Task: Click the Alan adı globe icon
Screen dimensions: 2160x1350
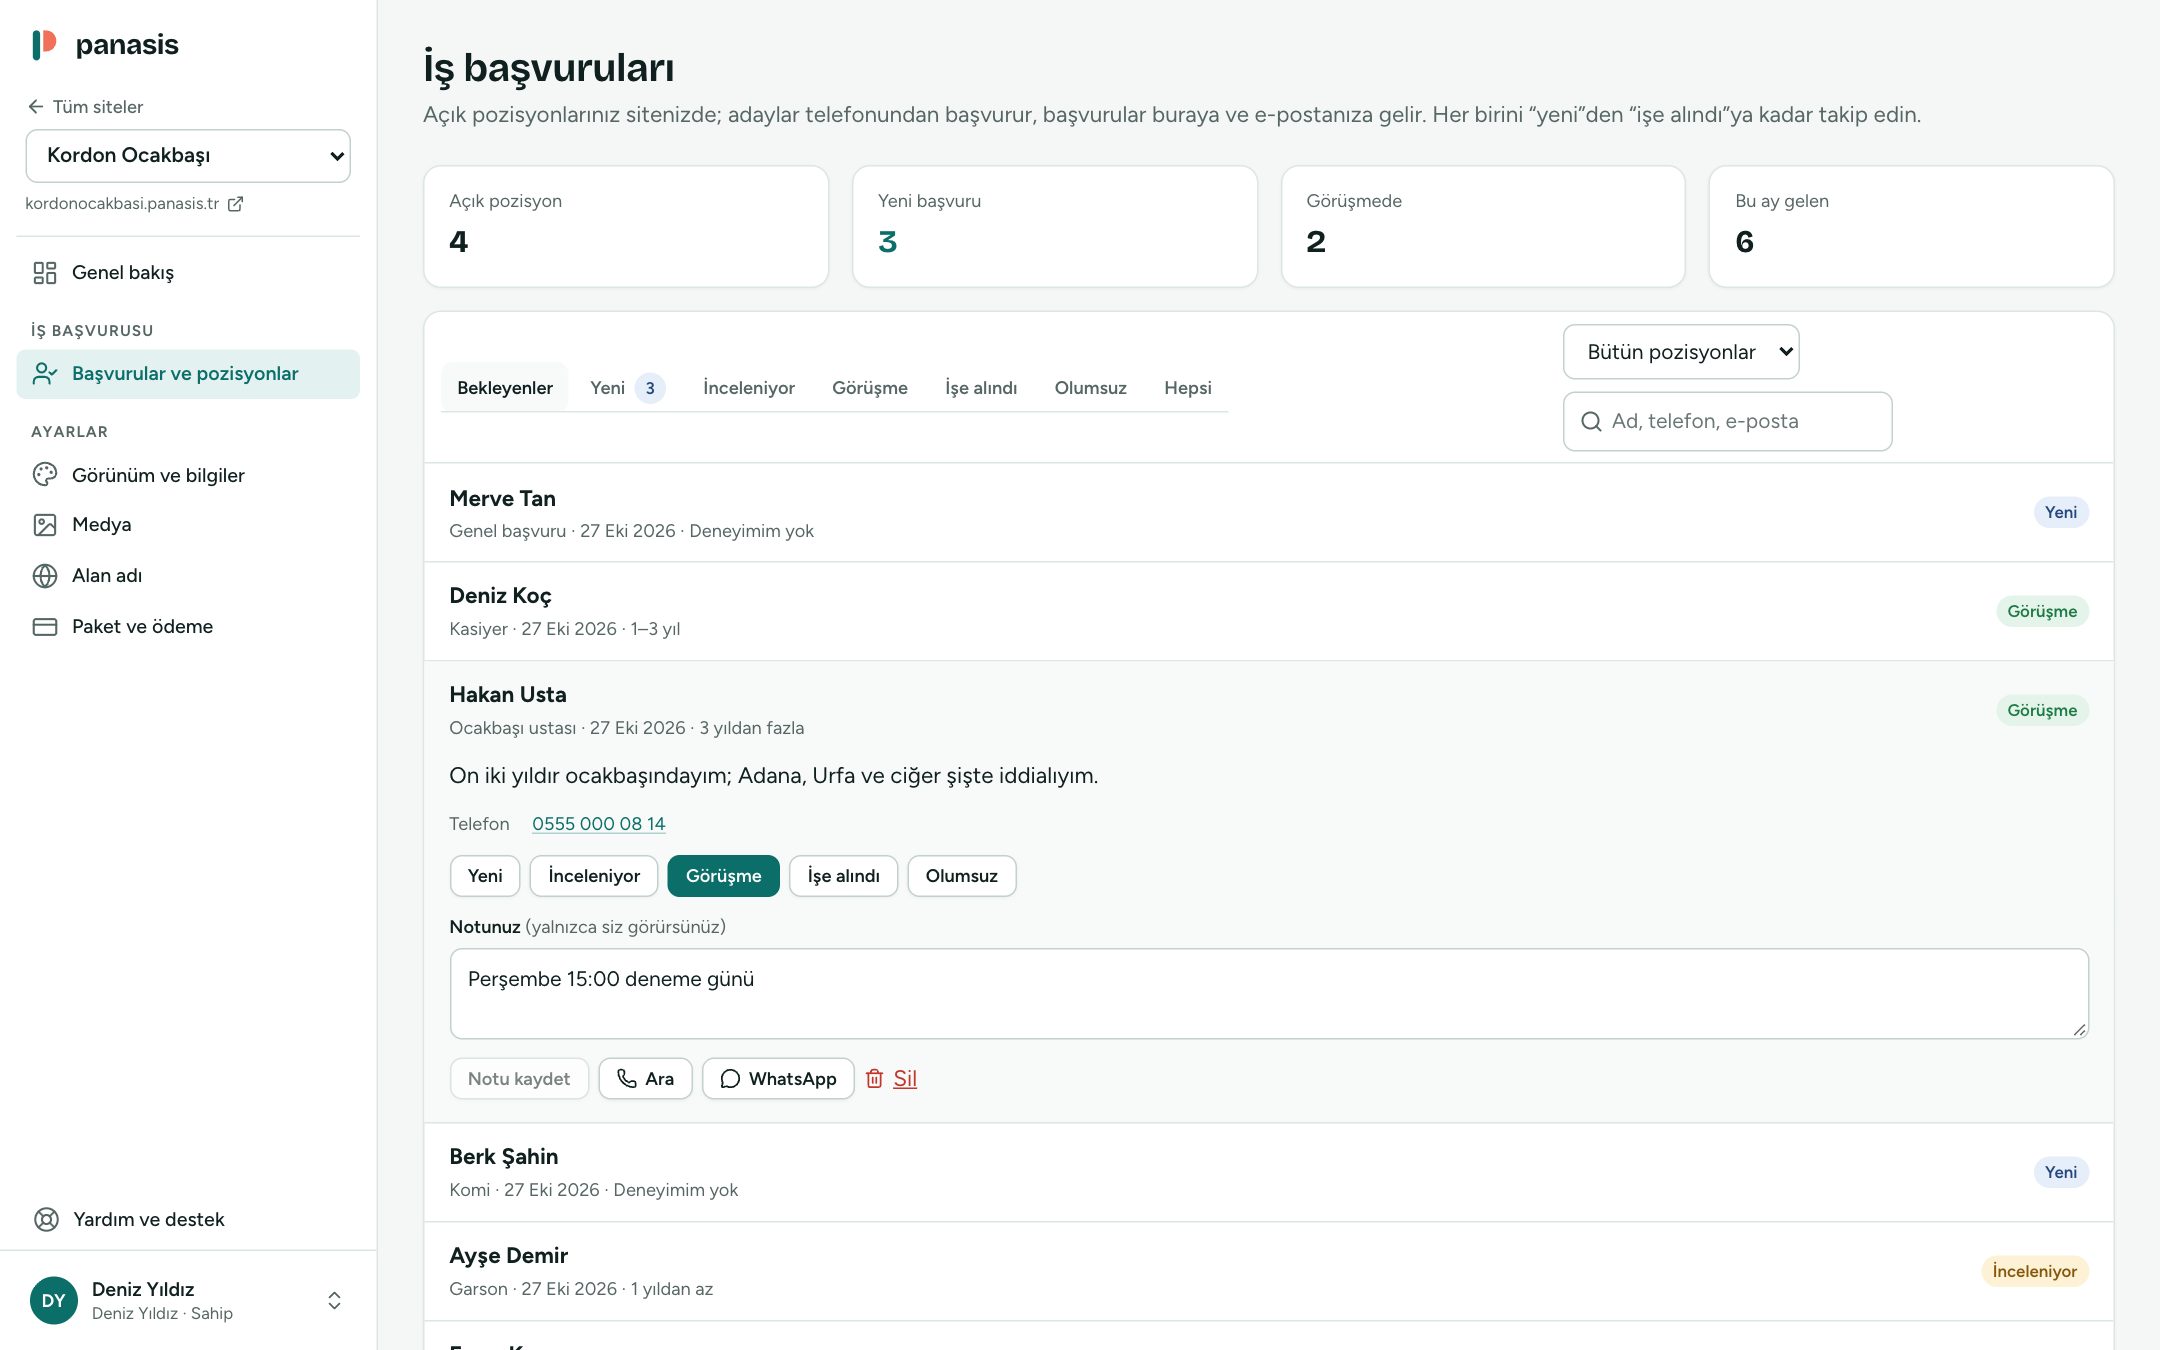Action: (x=45, y=576)
